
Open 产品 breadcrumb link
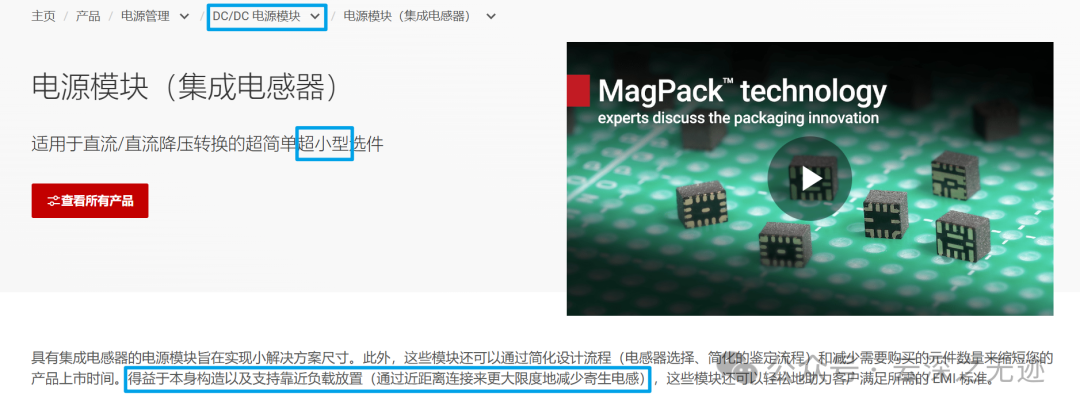click(87, 17)
